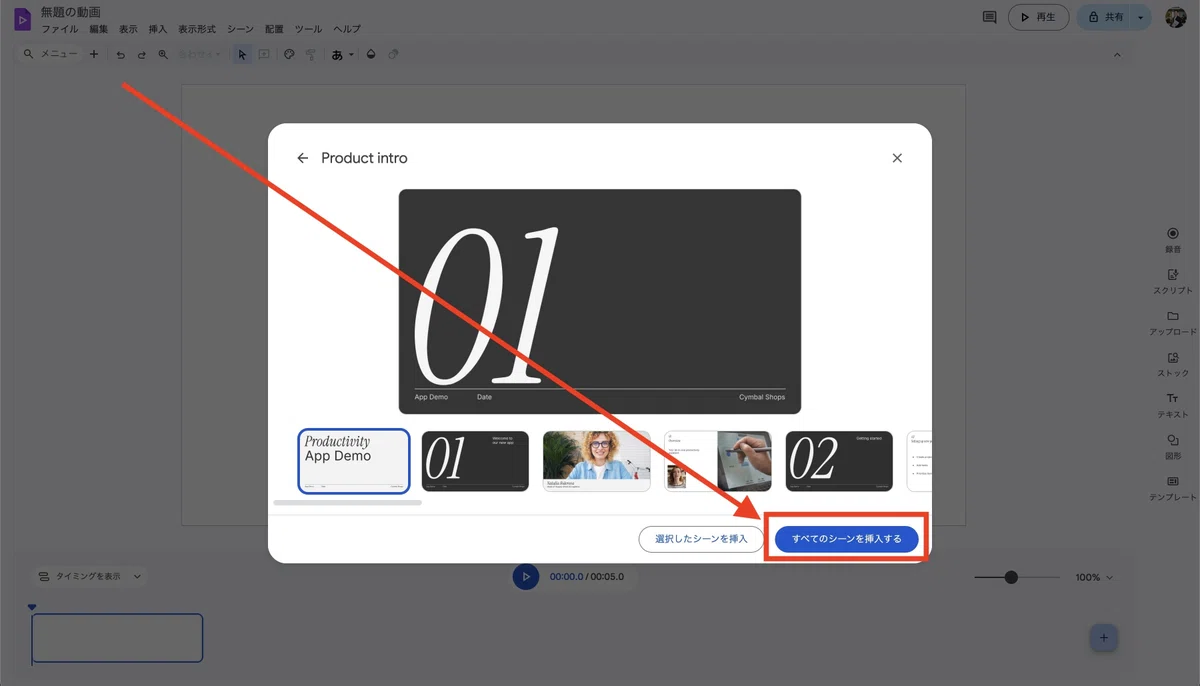Open the comment history icon
Viewport: 1200px width, 686px height.
pos(989,17)
